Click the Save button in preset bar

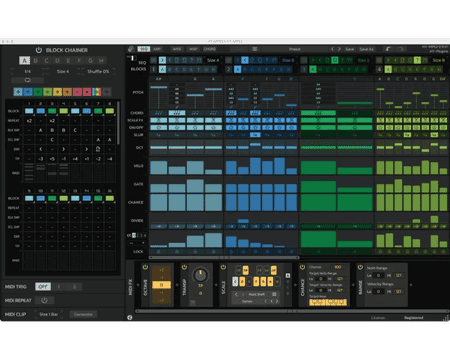[350, 49]
